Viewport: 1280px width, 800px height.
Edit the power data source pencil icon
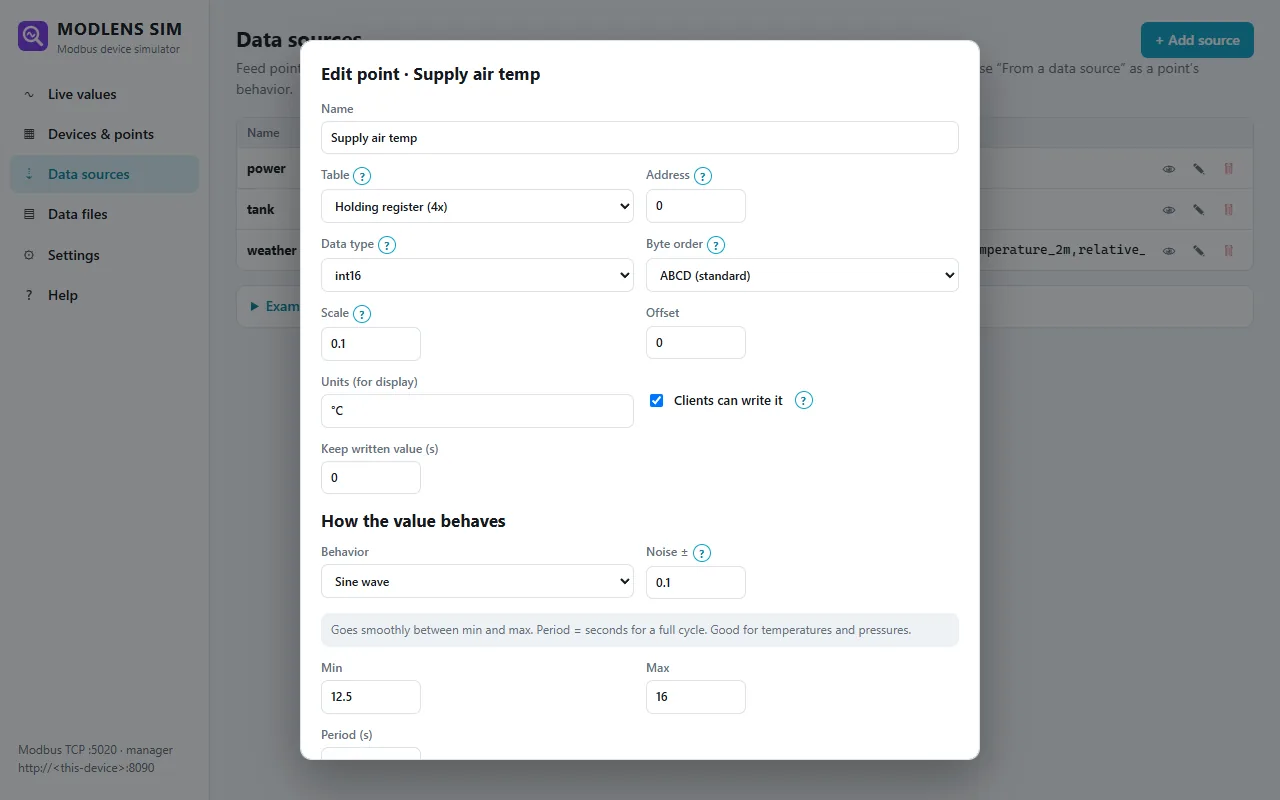tap(1198, 169)
